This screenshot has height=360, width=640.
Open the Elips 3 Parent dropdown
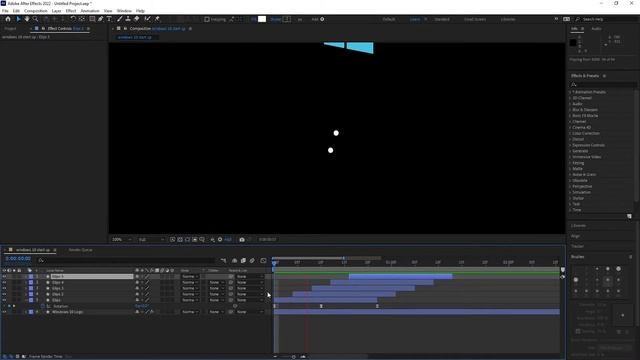pyautogui.click(x=249, y=288)
